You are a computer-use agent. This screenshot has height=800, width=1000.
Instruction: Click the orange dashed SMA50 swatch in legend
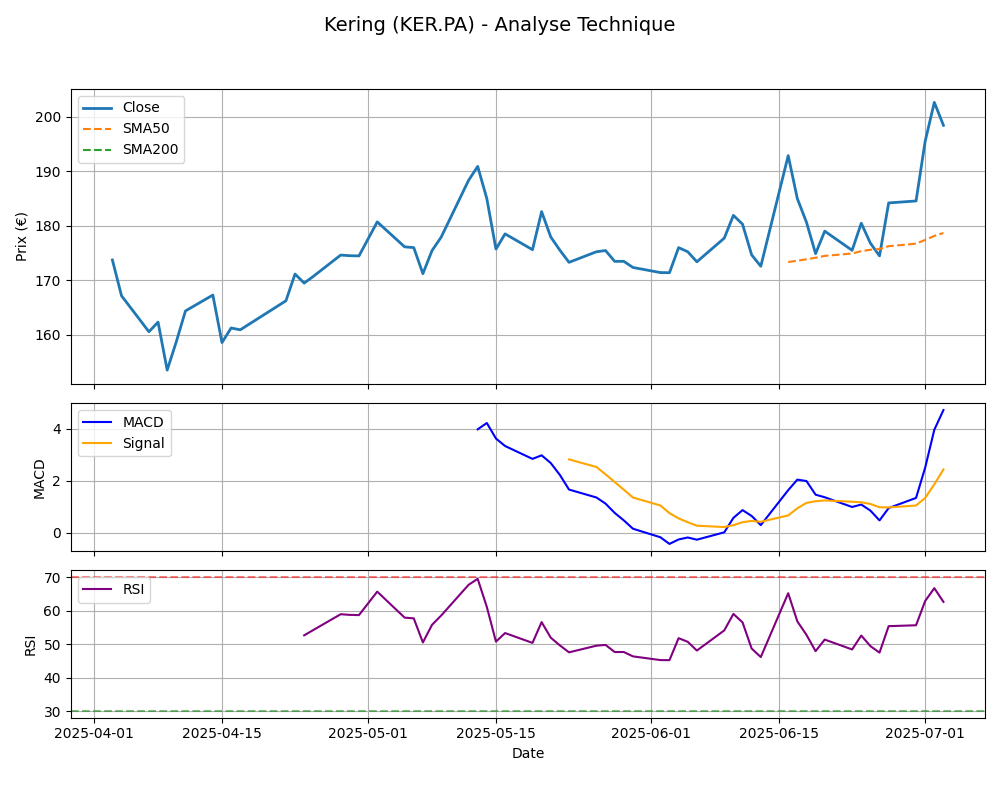tap(98, 129)
